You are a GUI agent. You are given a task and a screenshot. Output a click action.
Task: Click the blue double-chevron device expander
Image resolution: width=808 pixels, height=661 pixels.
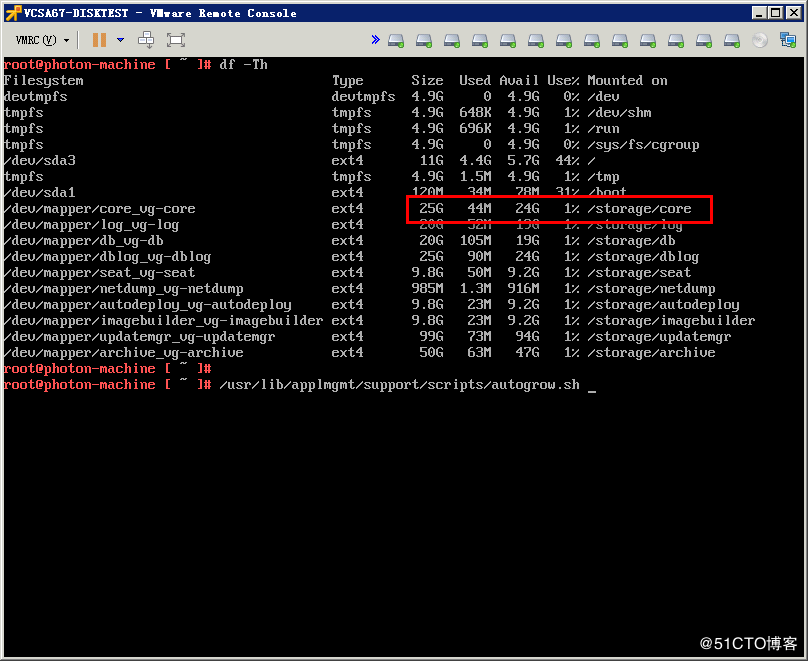pos(375,40)
